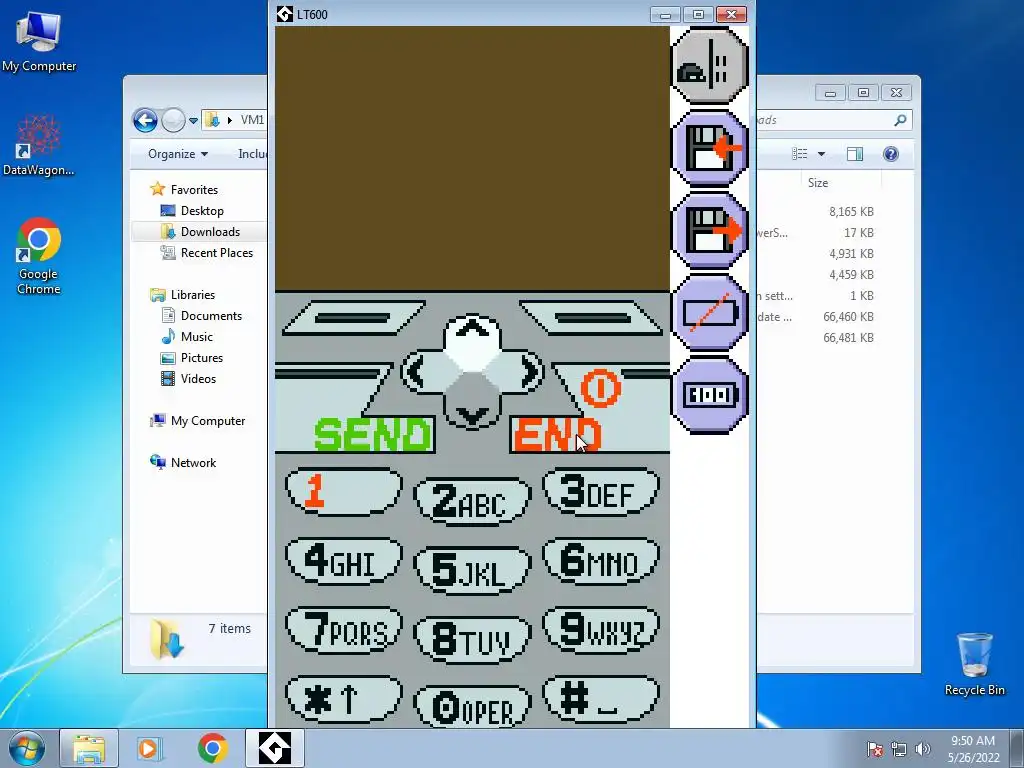Click the D-pad right arrow

(x=526, y=372)
